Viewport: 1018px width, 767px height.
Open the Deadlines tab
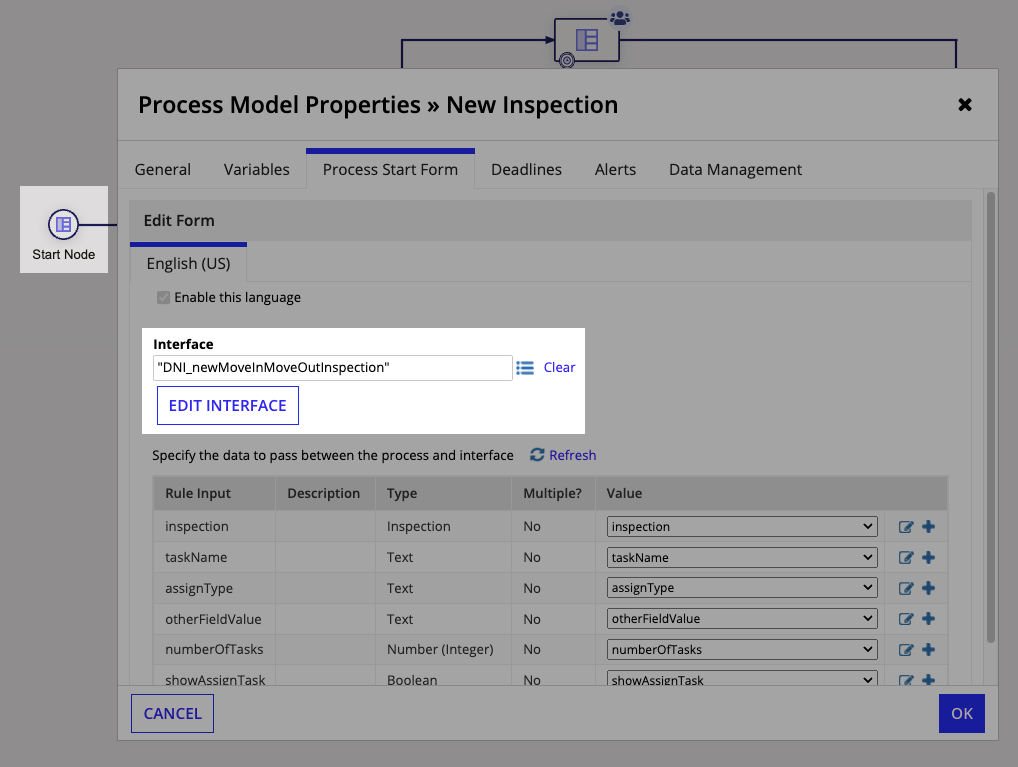(527, 170)
